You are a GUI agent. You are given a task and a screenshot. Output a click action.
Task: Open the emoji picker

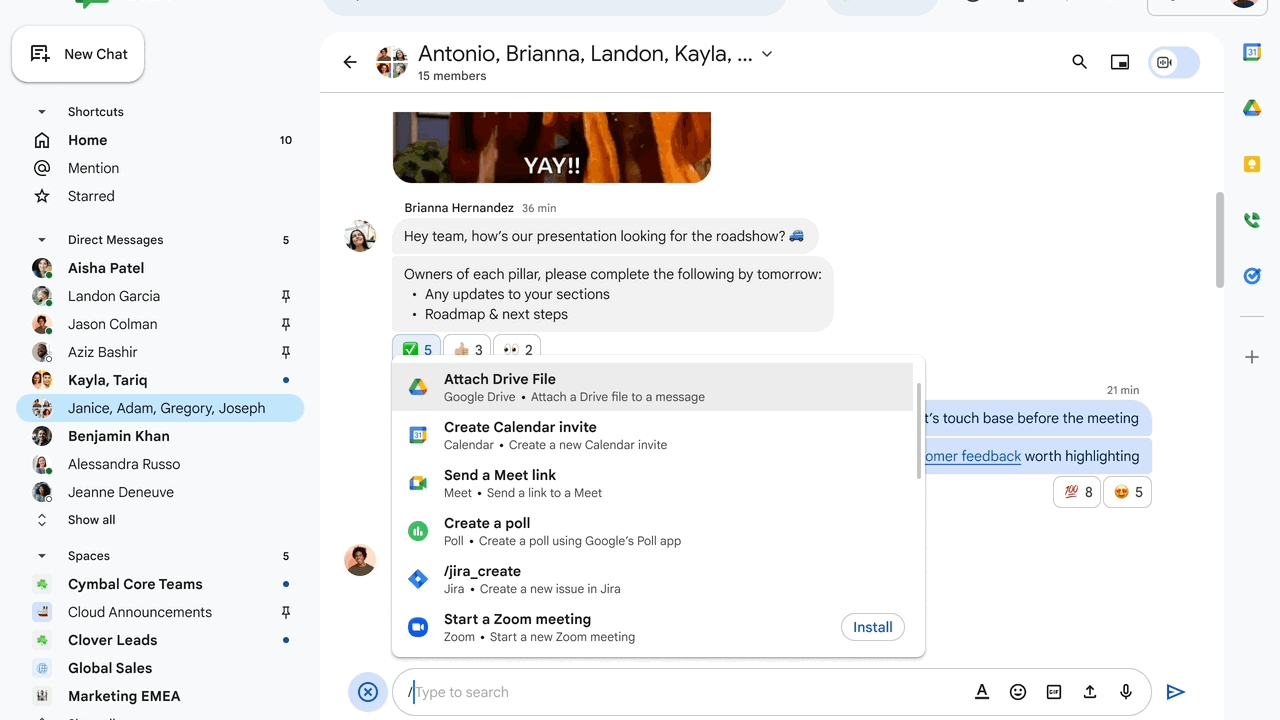[1018, 692]
